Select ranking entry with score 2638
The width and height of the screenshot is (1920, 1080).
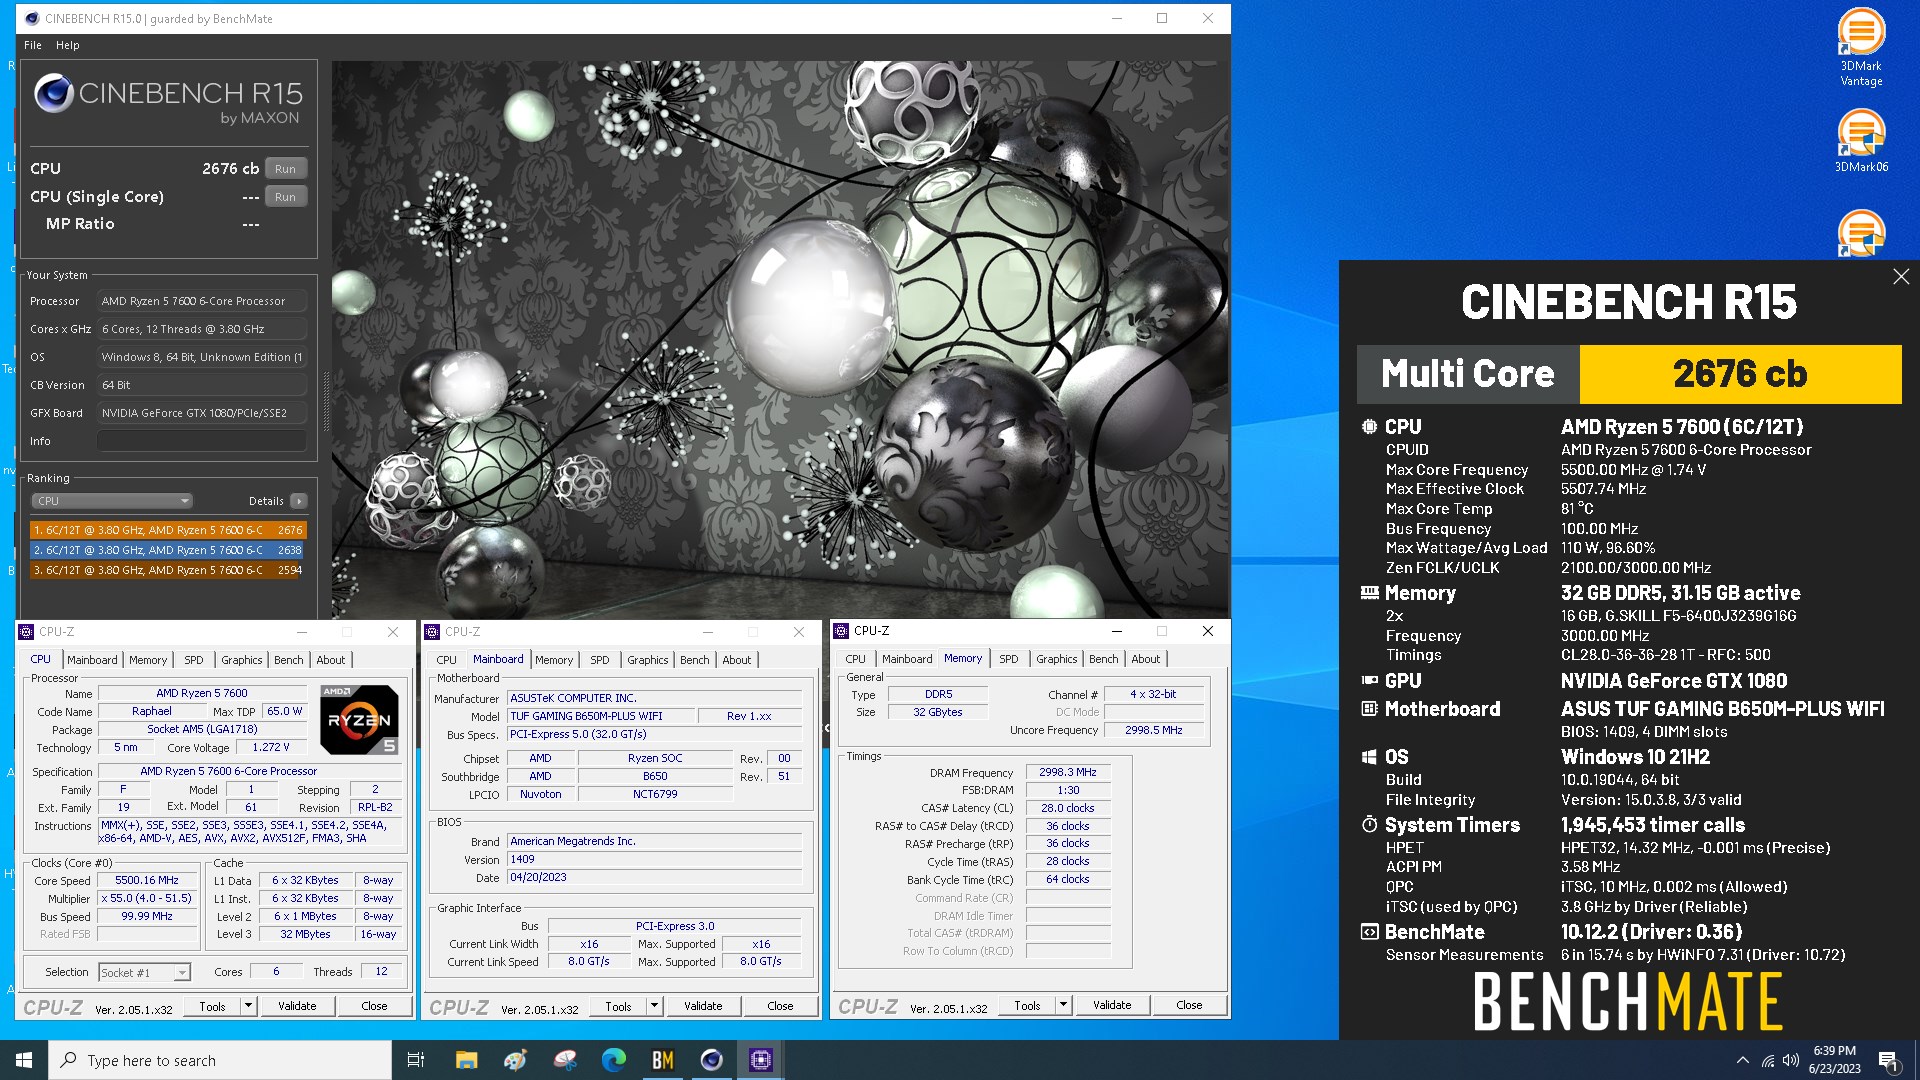pos(168,550)
